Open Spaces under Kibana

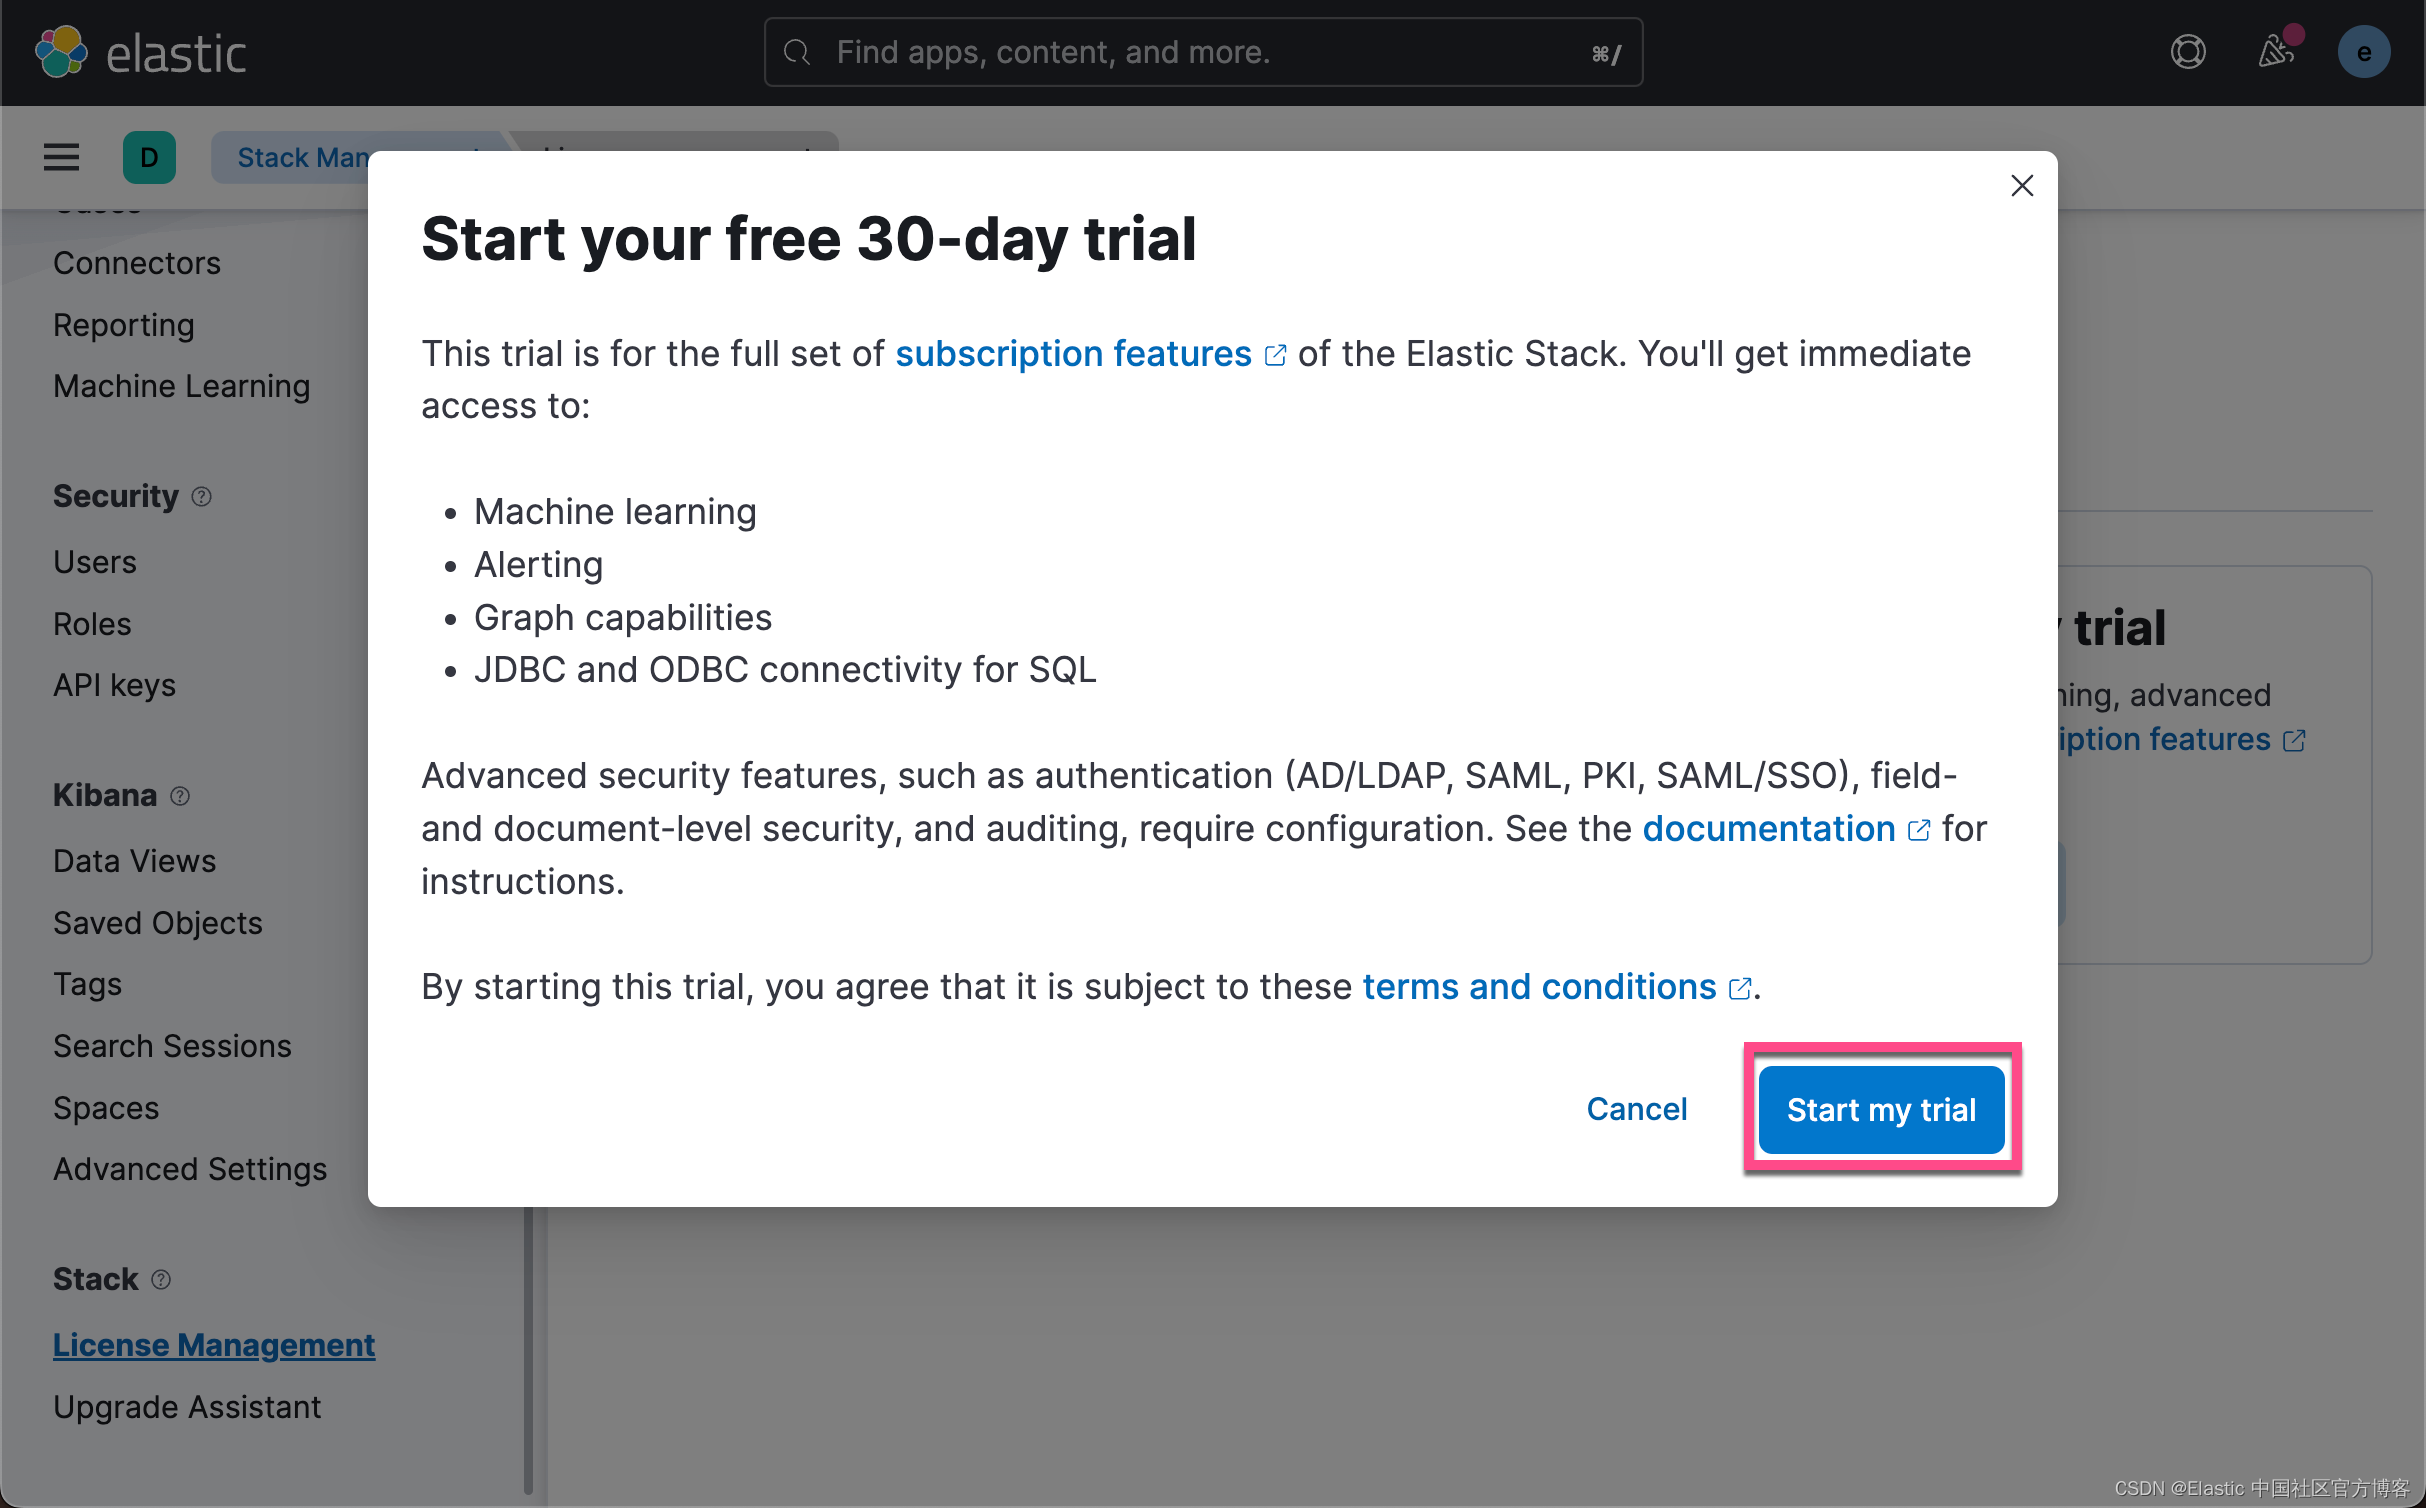point(106,1108)
